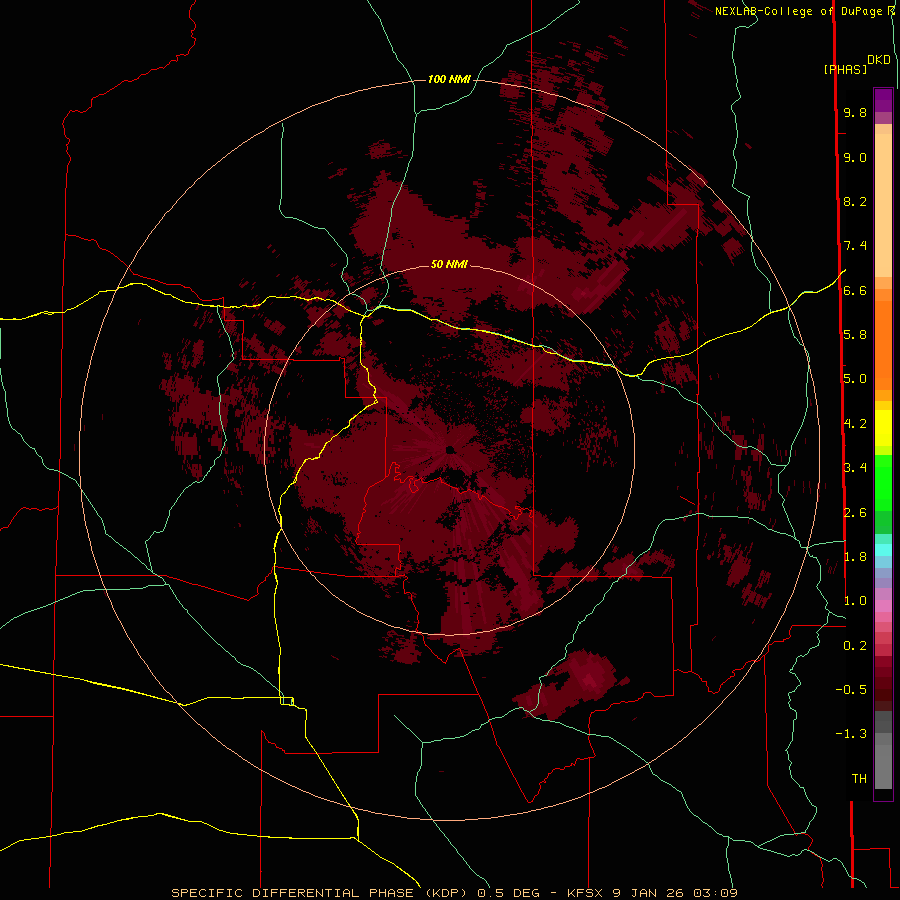900x900 pixels.
Task: Click the 5.8 value on the color scale
Action: 855,334
